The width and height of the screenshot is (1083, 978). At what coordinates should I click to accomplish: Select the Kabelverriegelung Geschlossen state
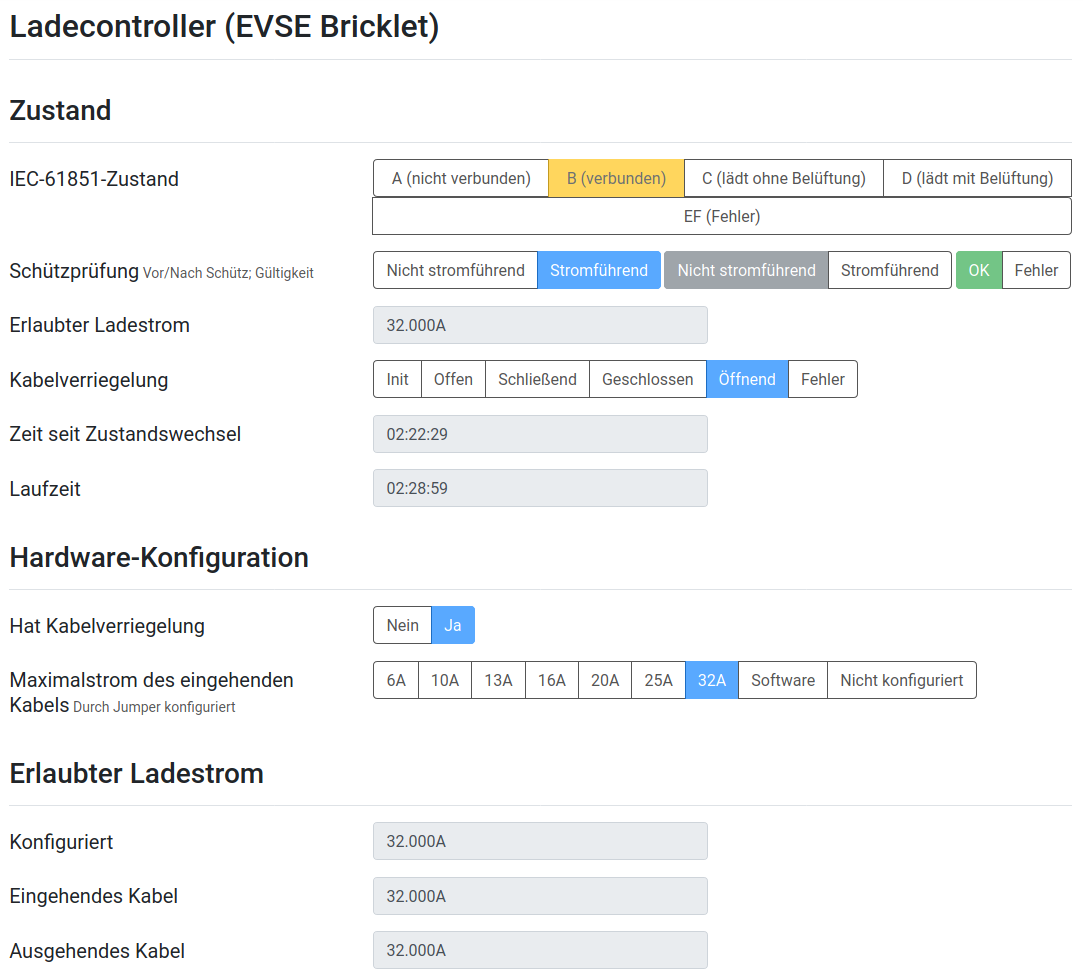click(x=647, y=379)
